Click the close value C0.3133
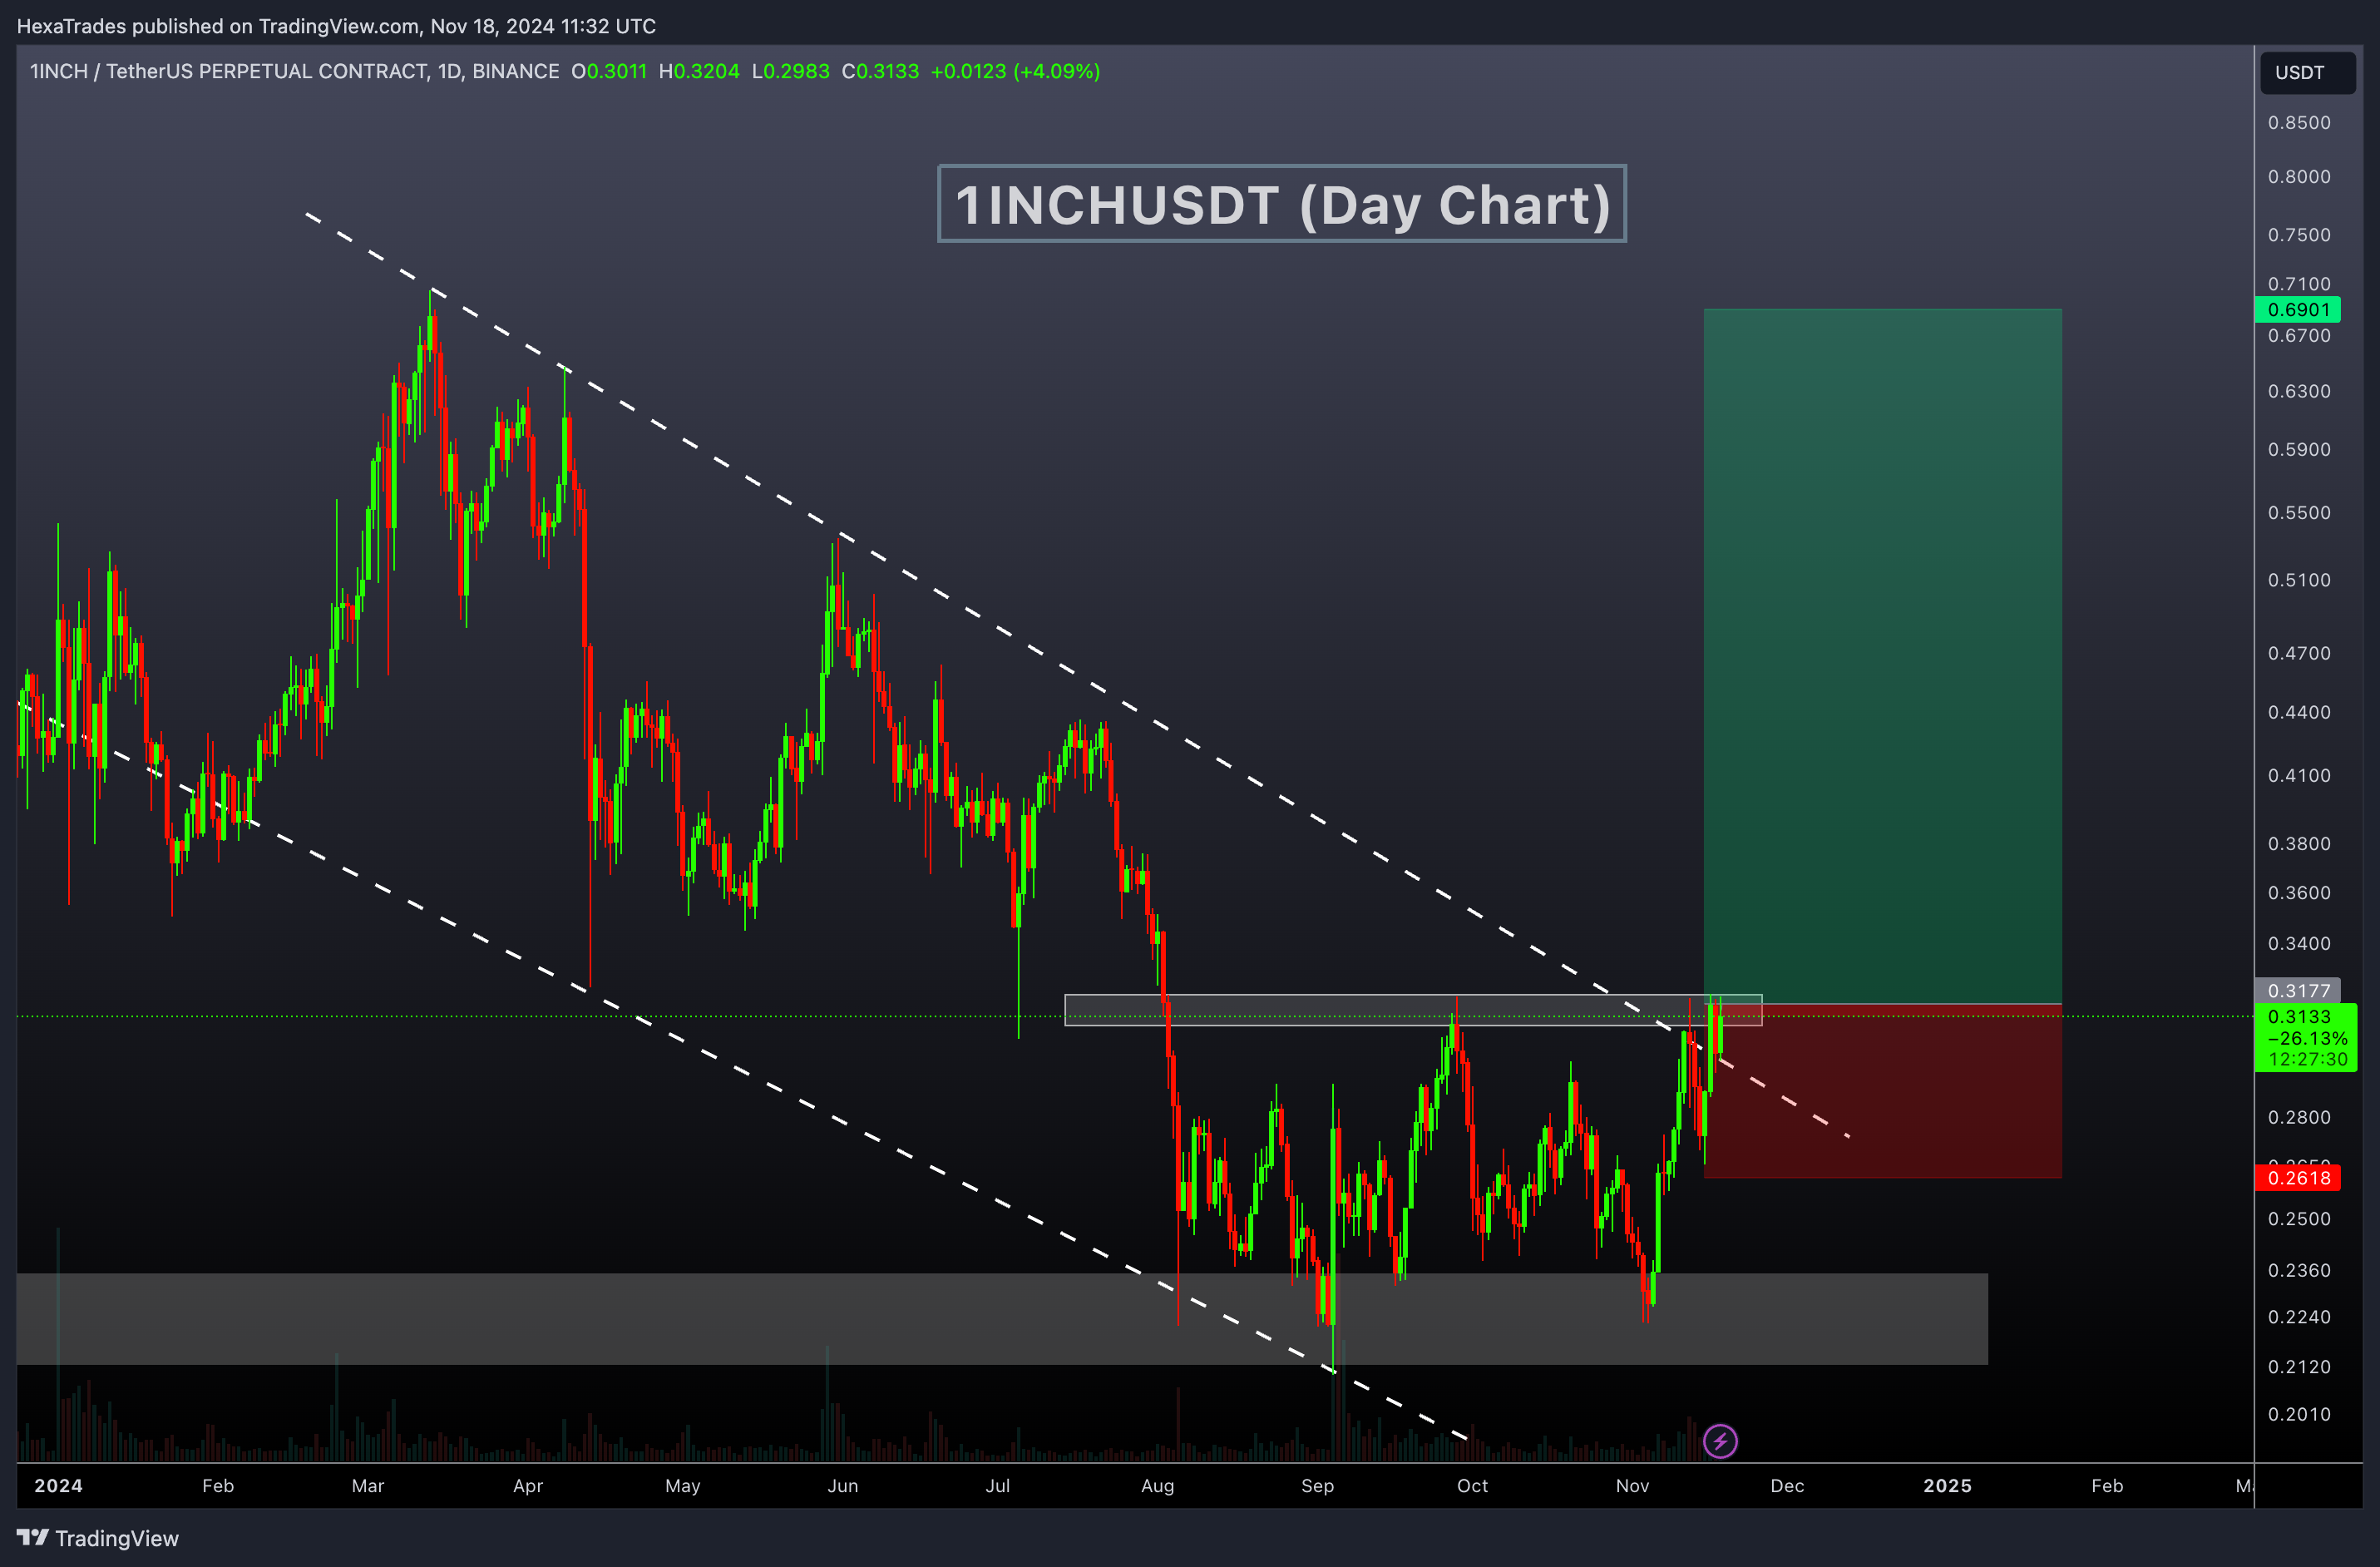Viewport: 2380px width, 1567px height. [880, 71]
